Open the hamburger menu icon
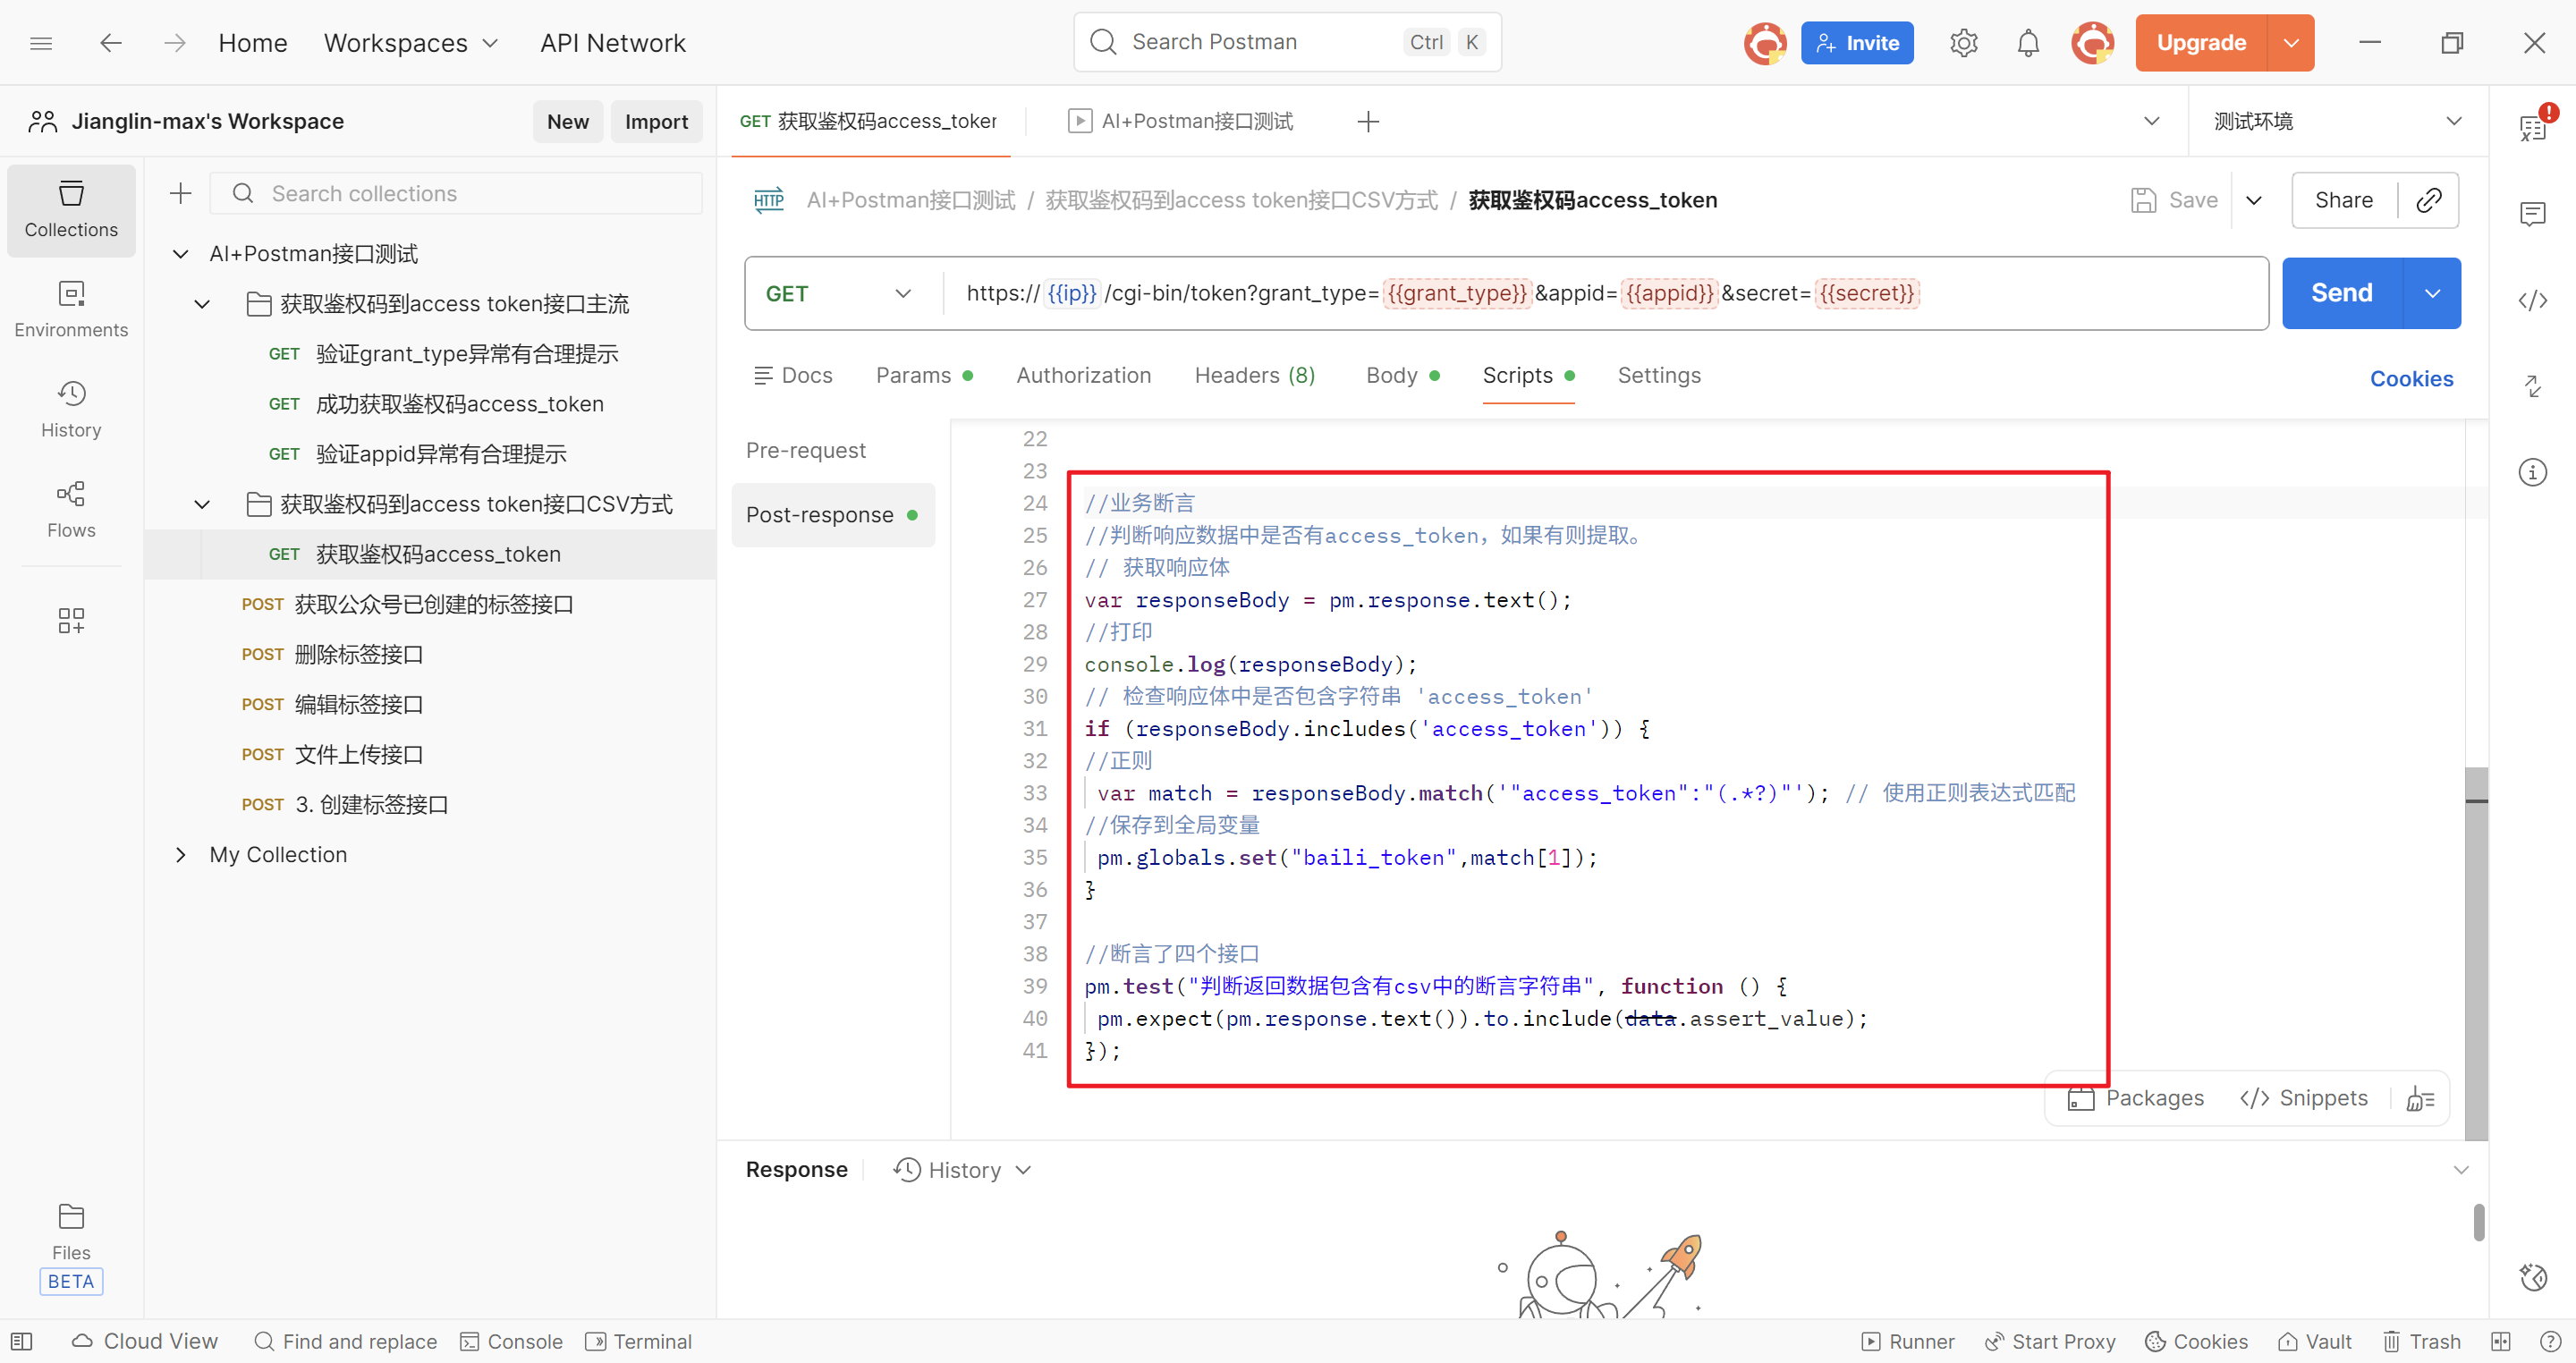 (41, 43)
